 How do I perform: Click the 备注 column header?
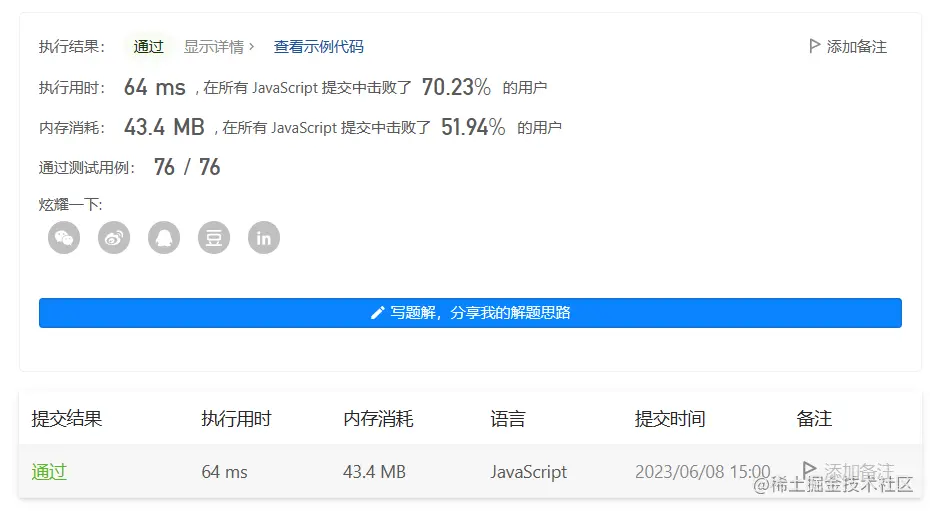click(814, 419)
